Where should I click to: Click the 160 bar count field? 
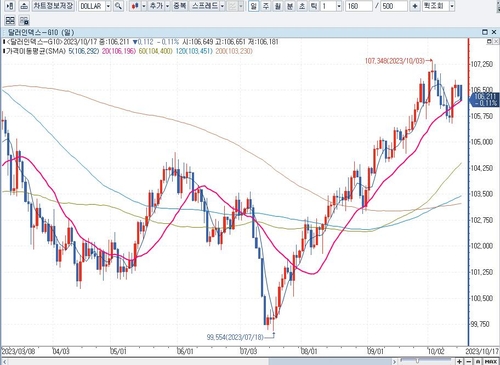click(359, 6)
